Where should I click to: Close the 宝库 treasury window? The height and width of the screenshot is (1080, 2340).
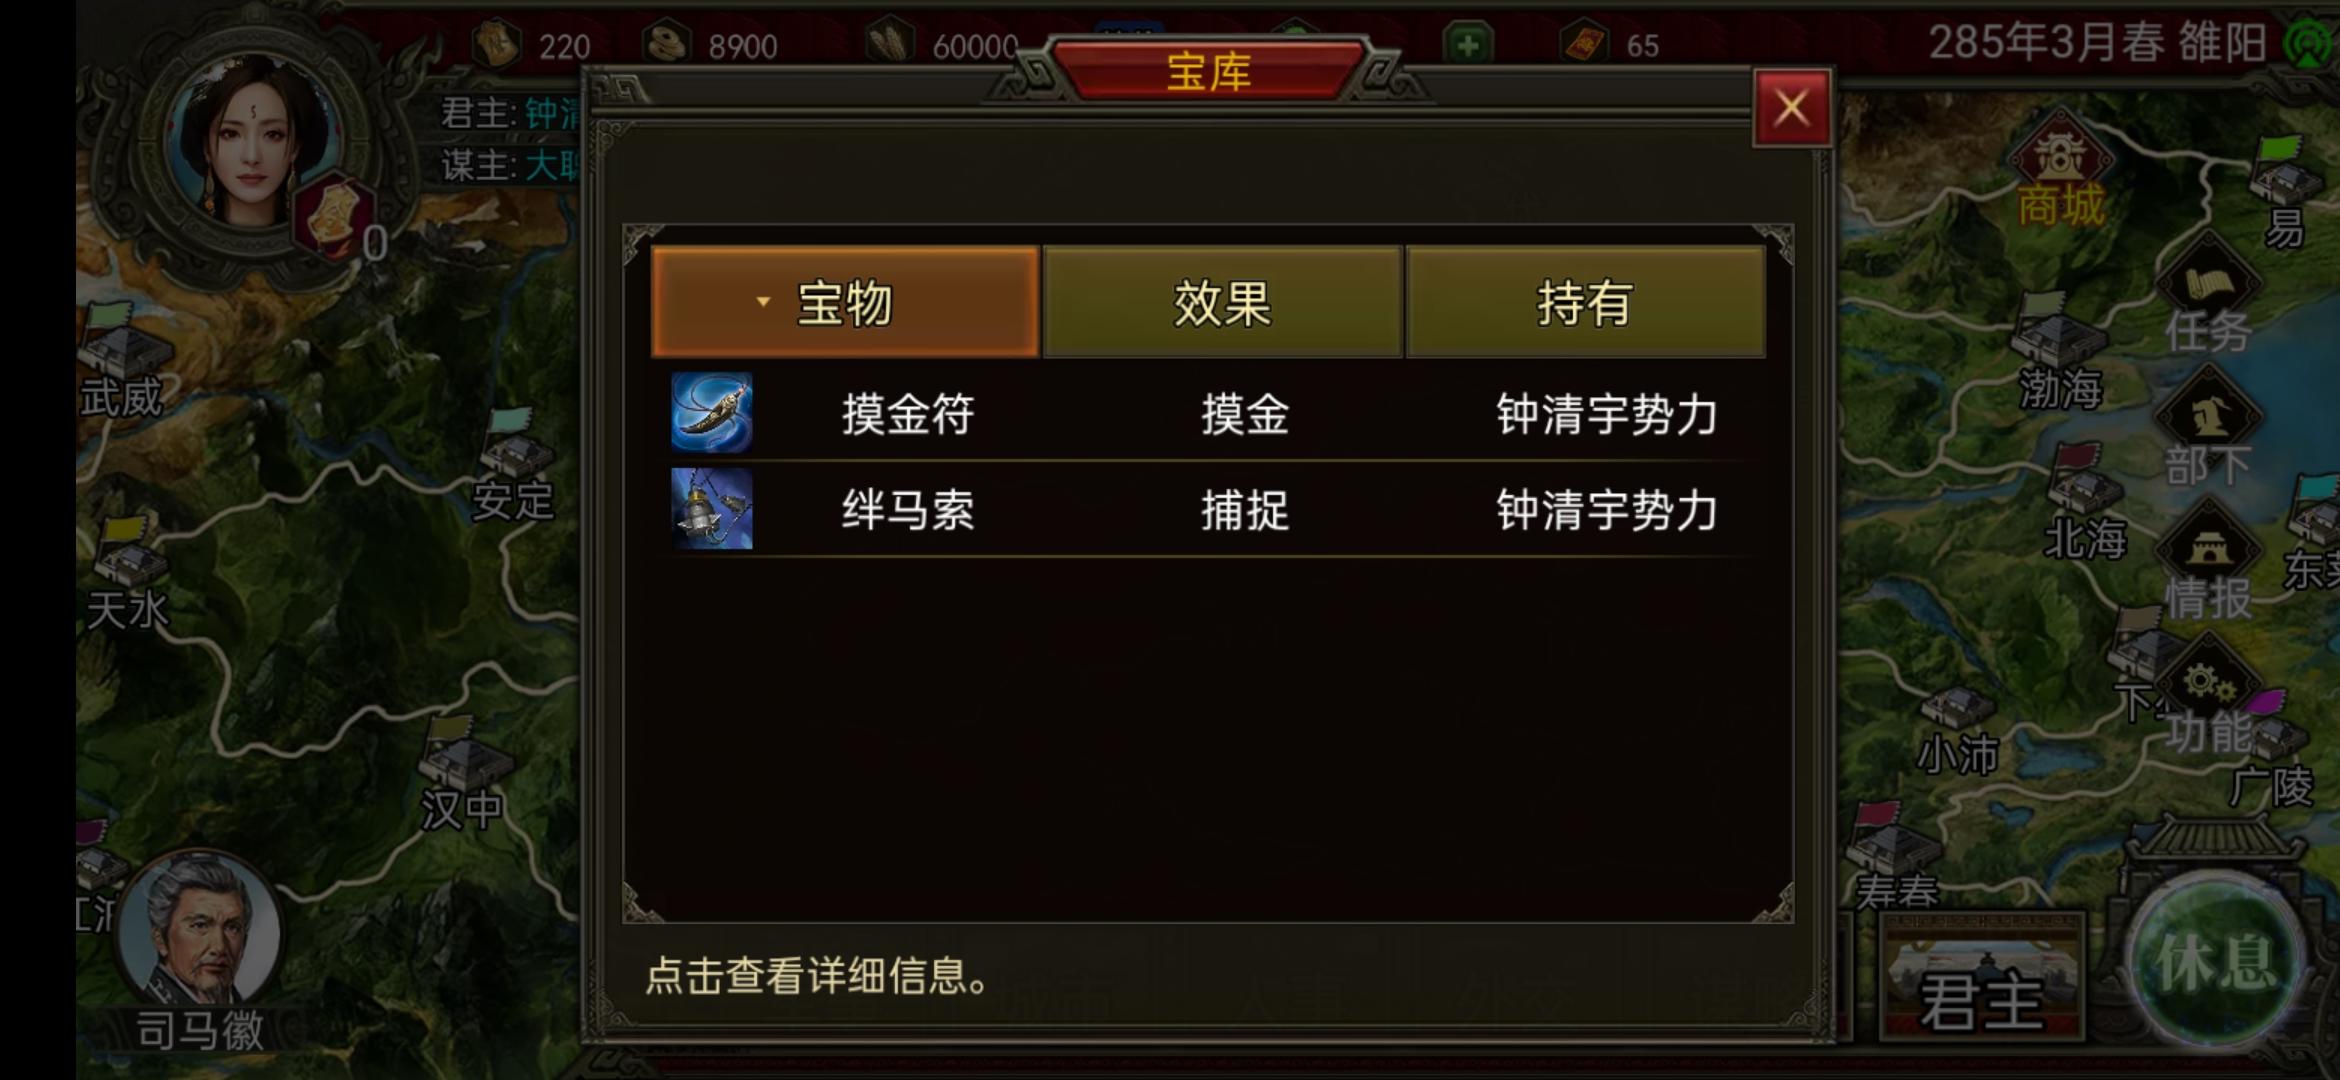1792,108
